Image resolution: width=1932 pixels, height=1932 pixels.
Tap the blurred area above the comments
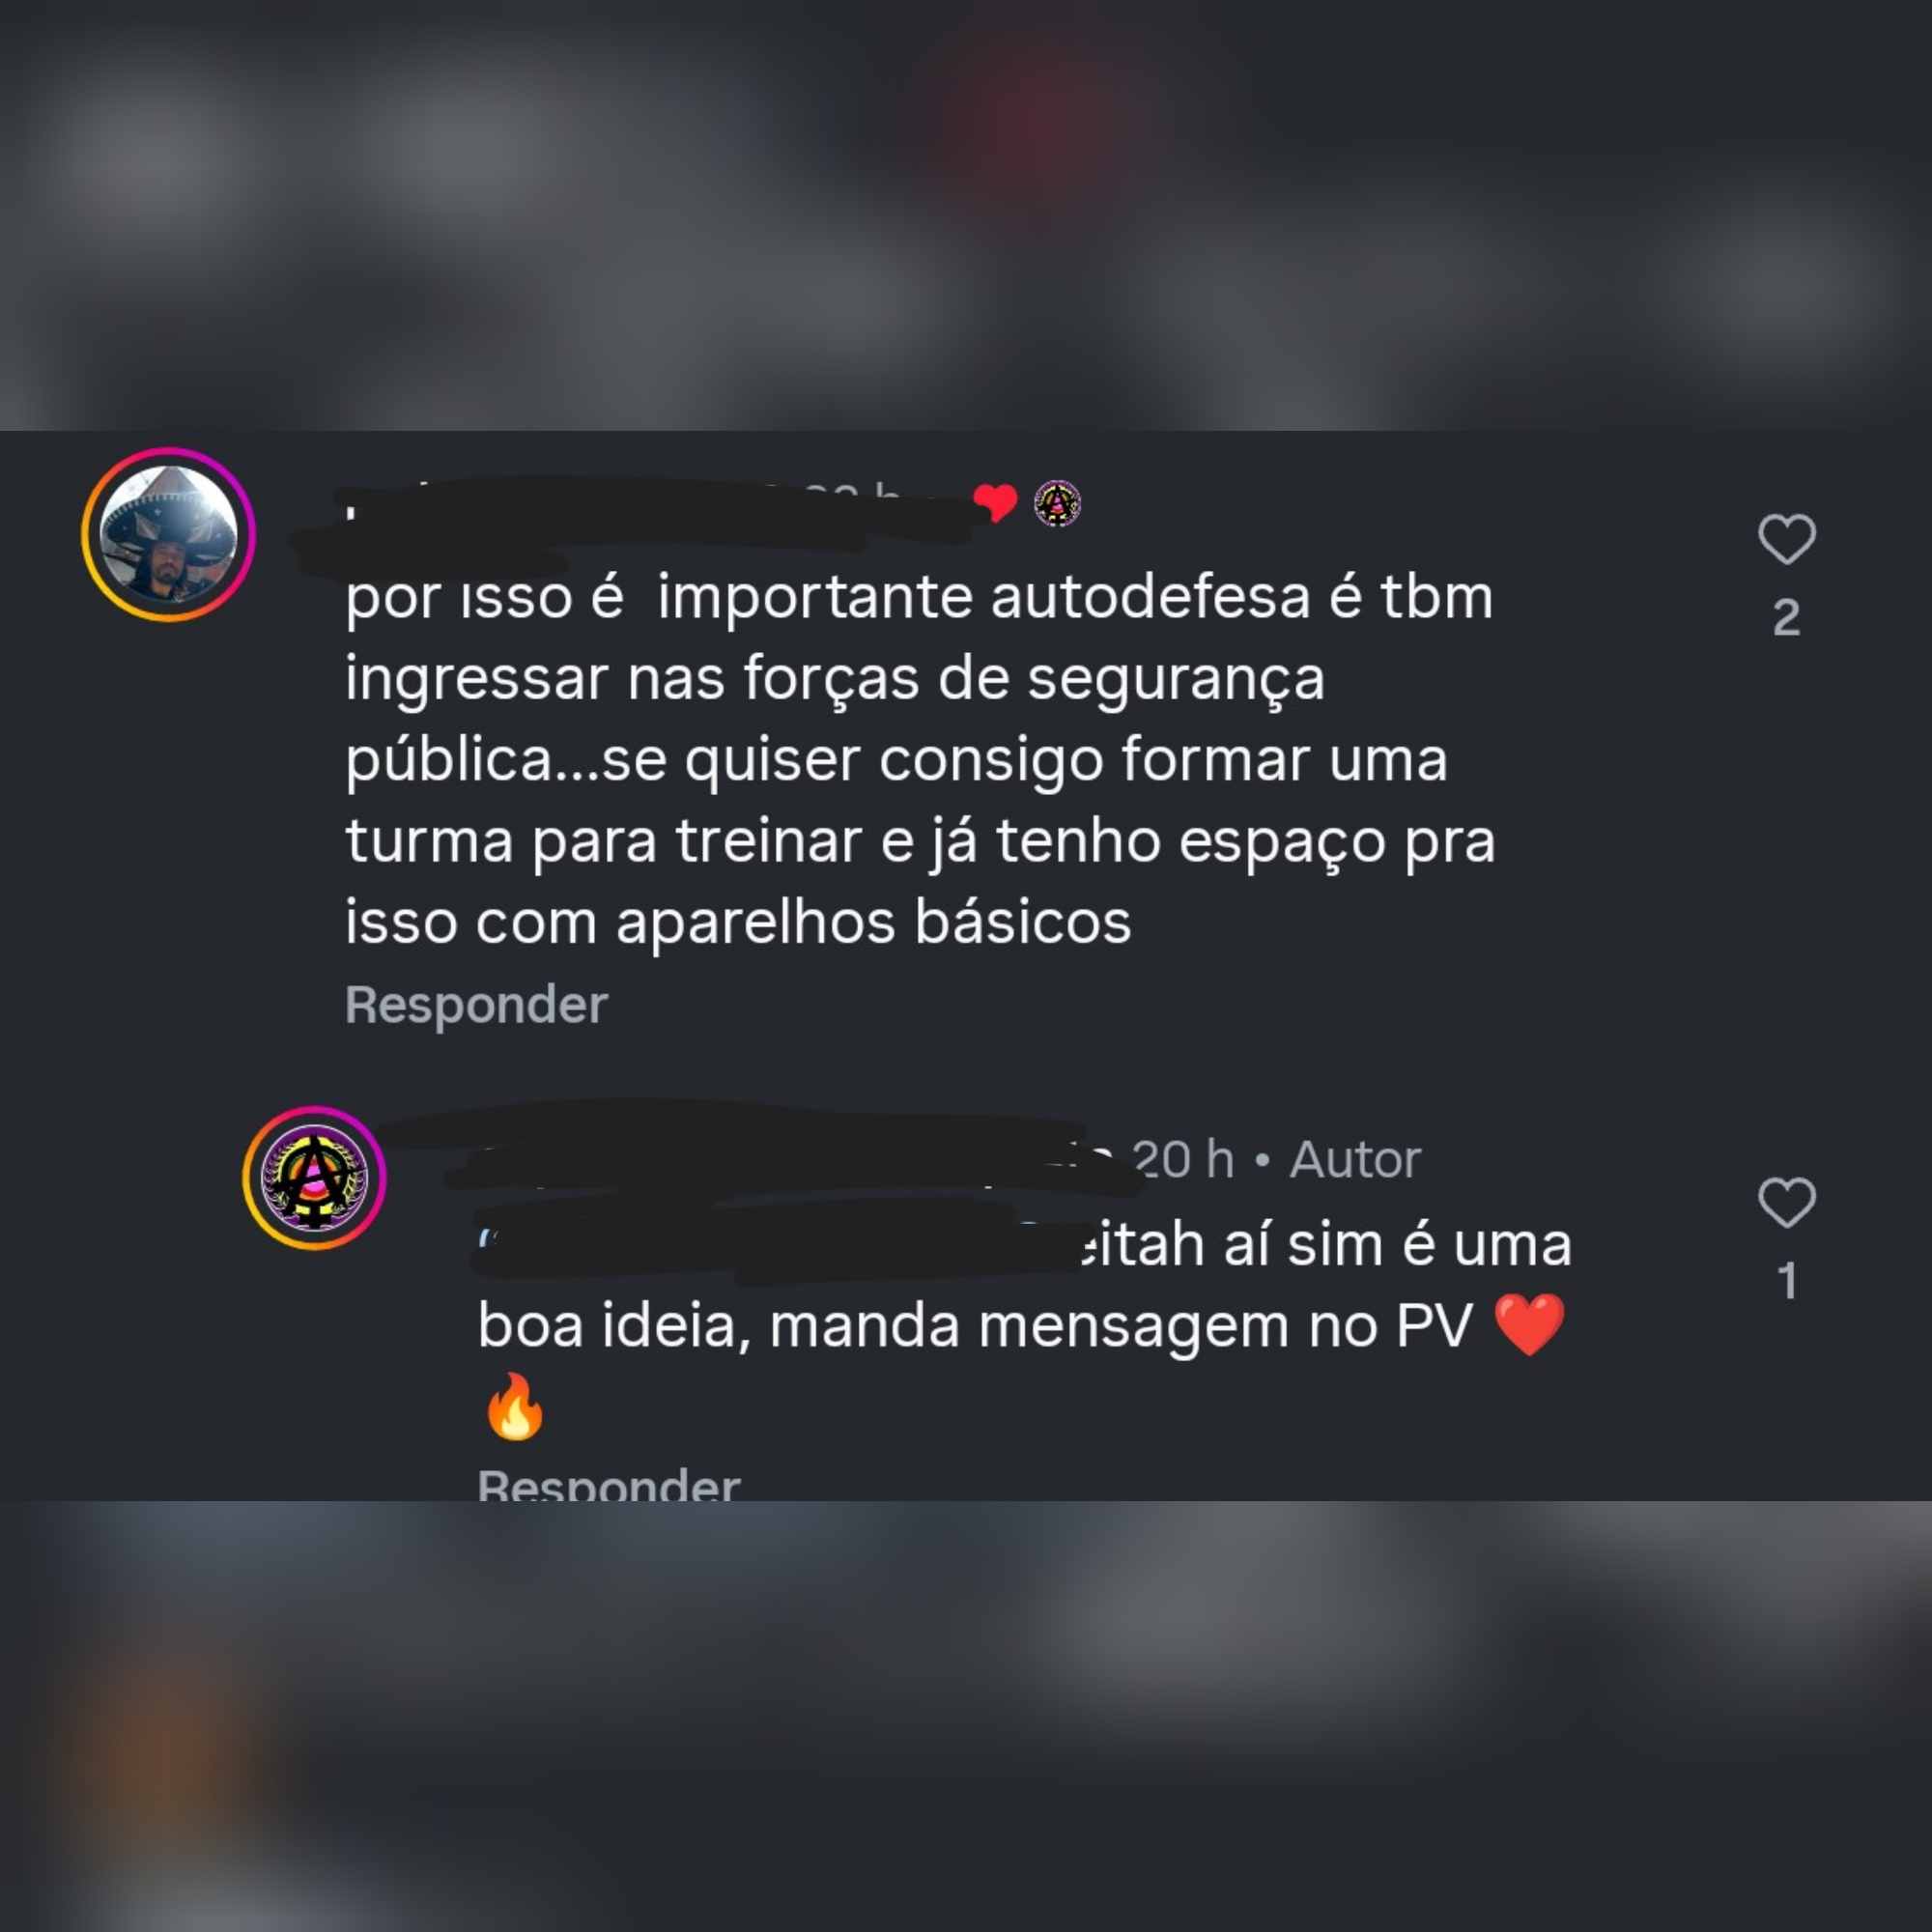[x=966, y=215]
